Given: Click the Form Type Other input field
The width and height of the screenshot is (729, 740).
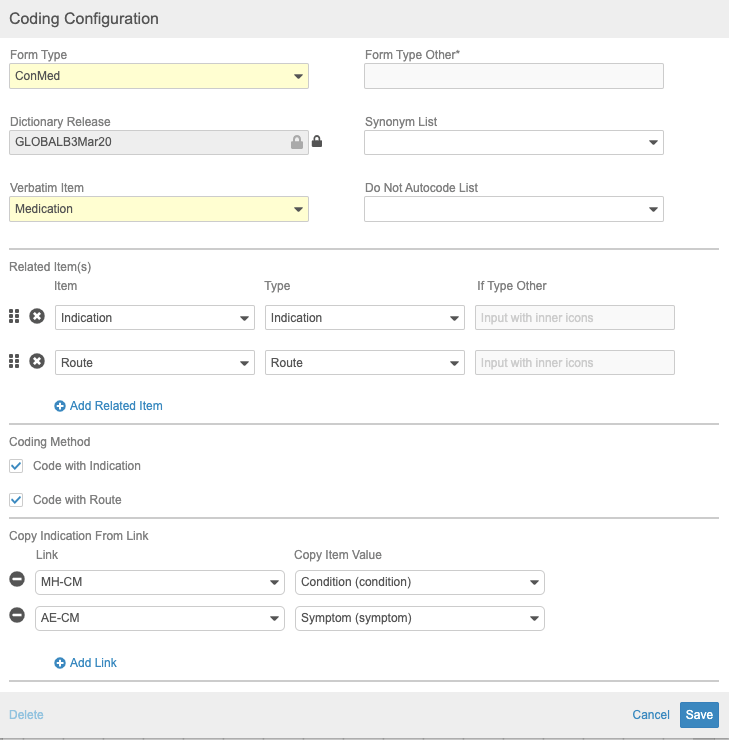Looking at the screenshot, I should 514,76.
